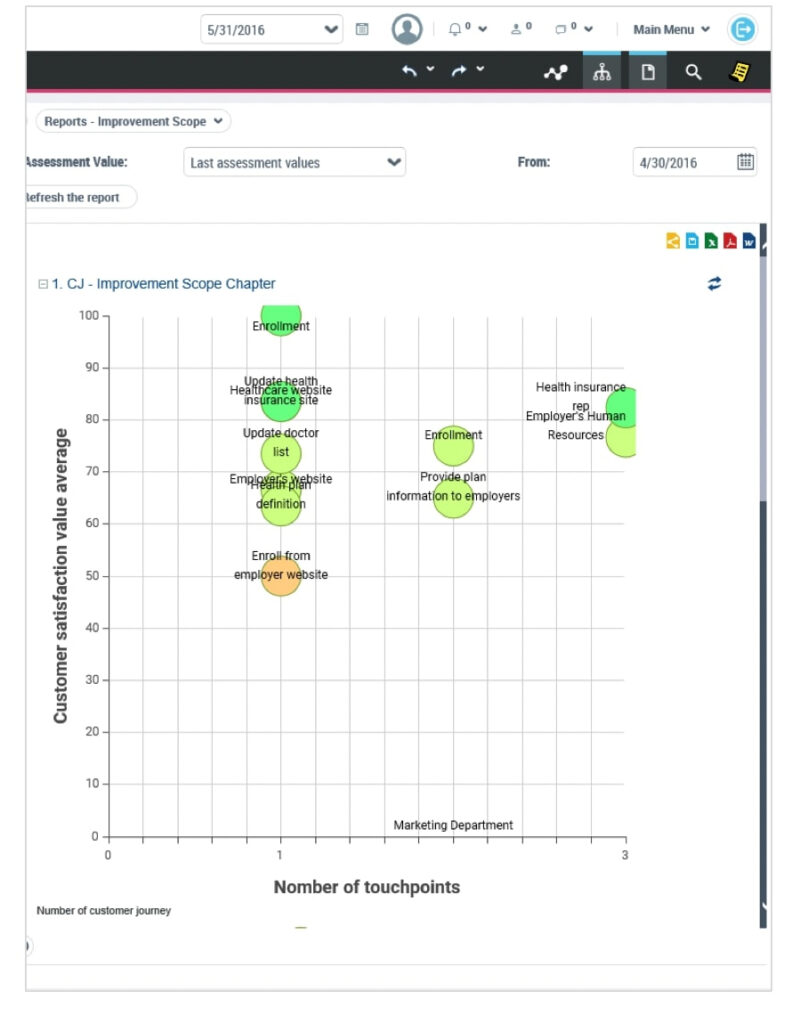Screen dimensions: 792x1024
Task: Click the user profile avatar
Action: coord(406,29)
